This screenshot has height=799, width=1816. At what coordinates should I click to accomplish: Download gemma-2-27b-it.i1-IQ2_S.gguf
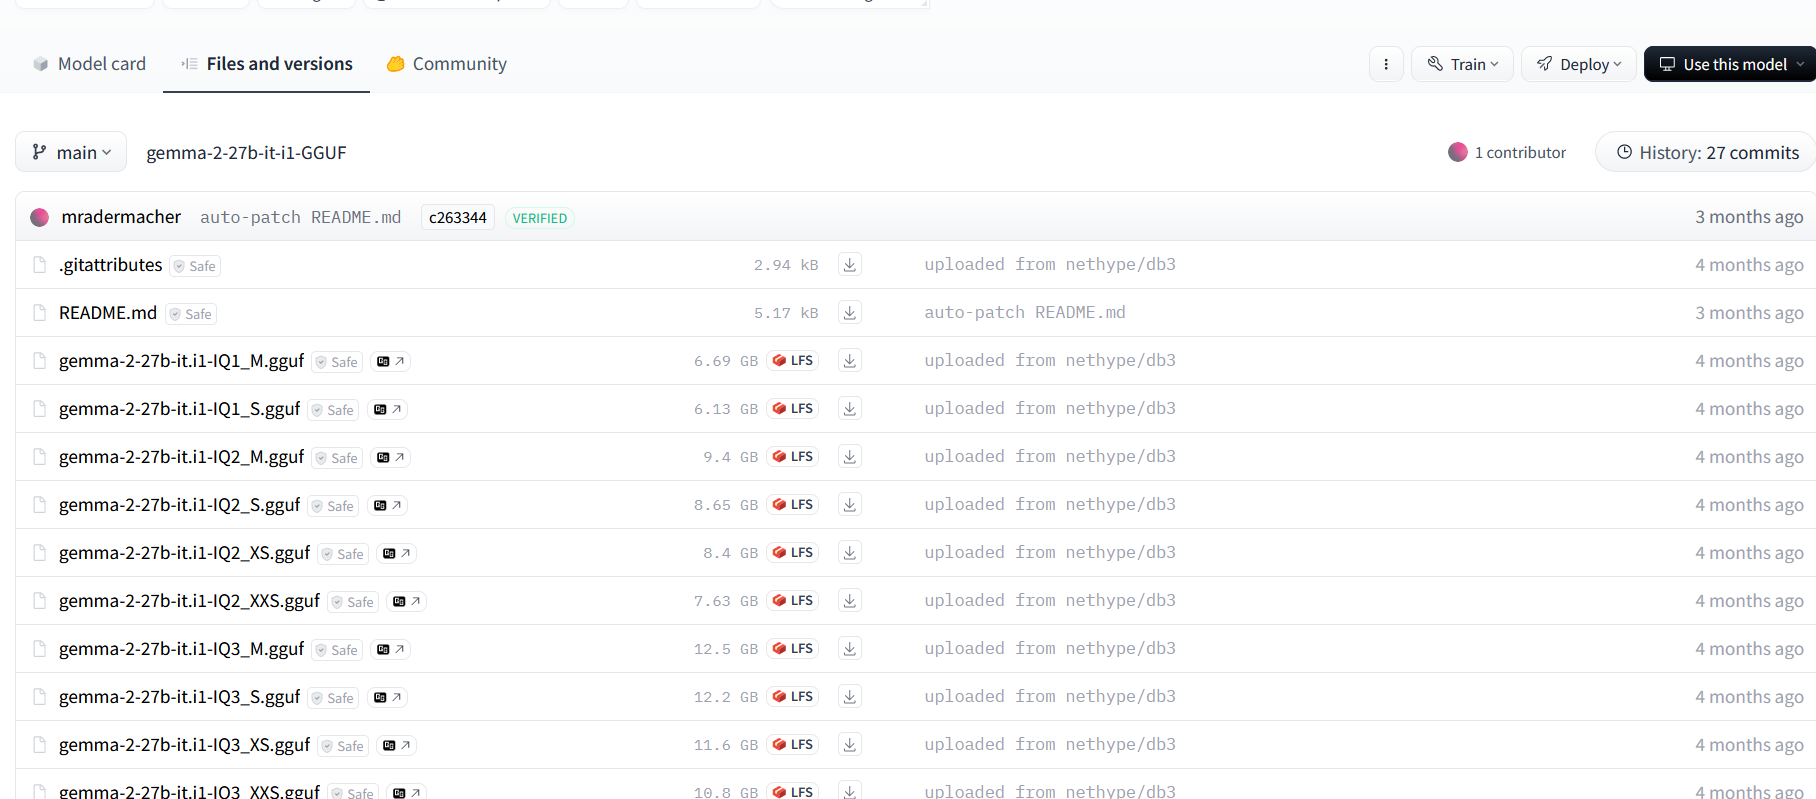(x=849, y=505)
